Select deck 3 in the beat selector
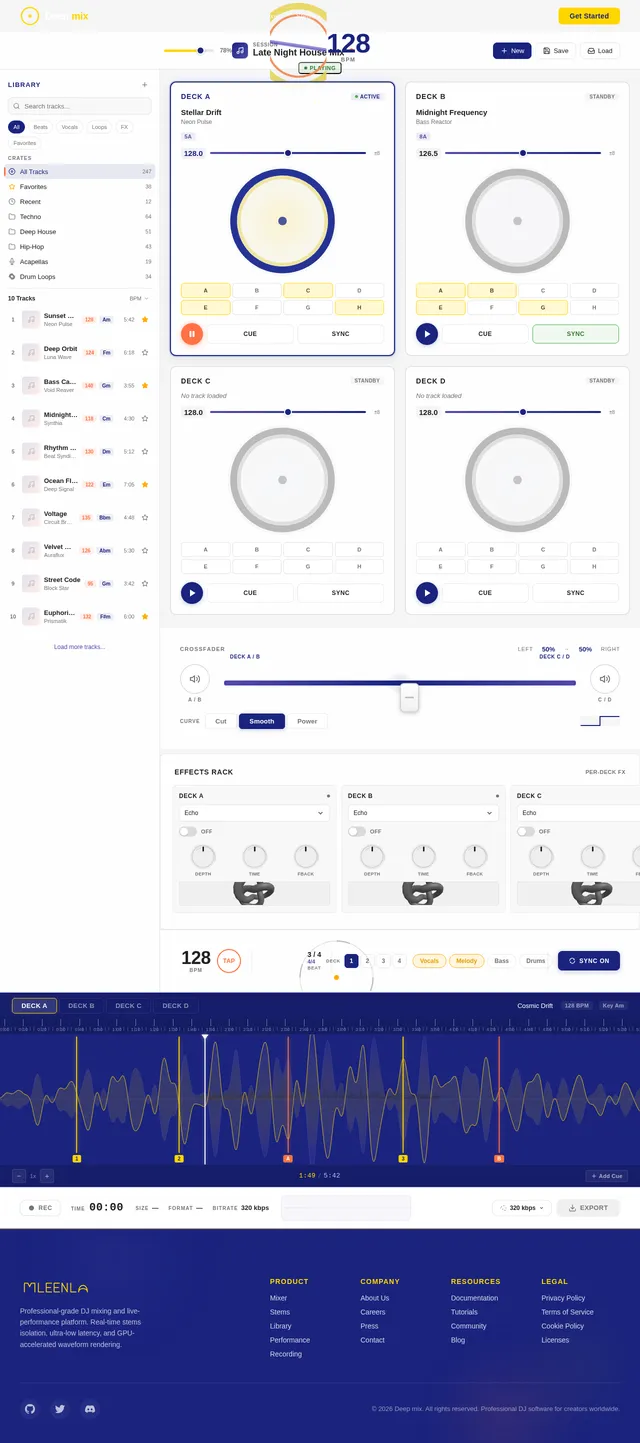The width and height of the screenshot is (640, 1443). point(383,961)
